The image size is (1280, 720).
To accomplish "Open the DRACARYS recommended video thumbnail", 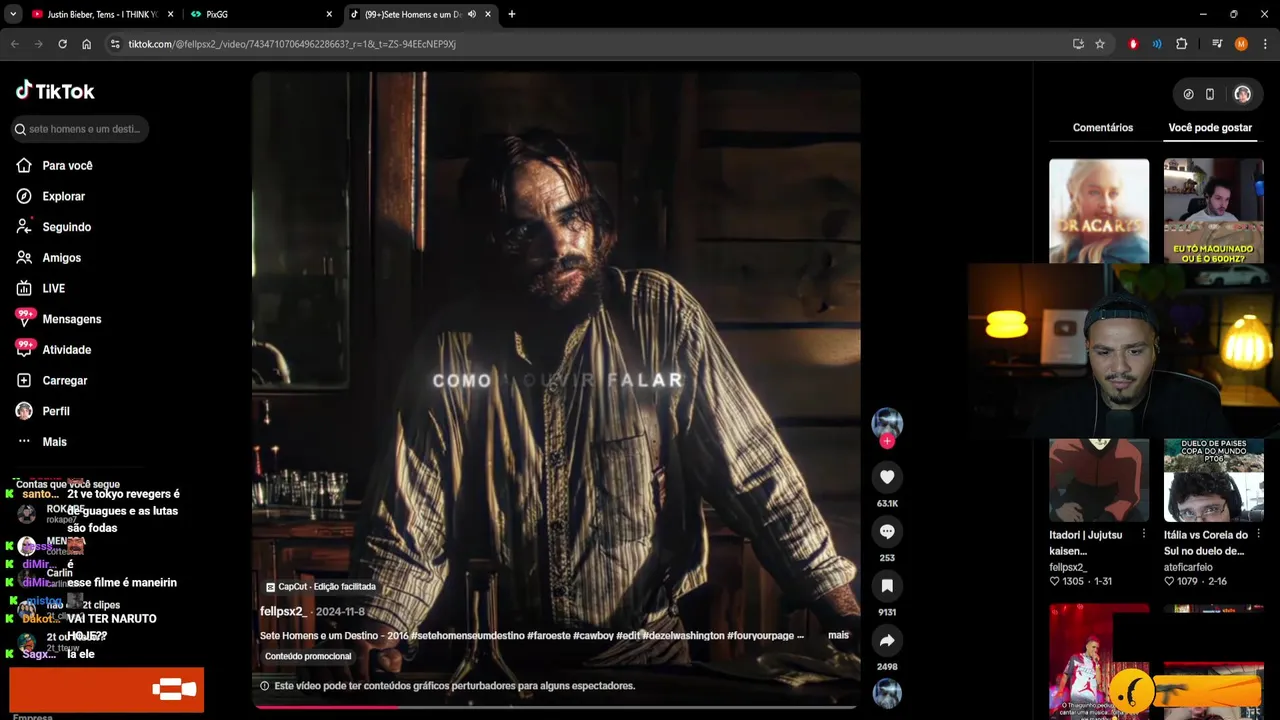I will click(1099, 211).
